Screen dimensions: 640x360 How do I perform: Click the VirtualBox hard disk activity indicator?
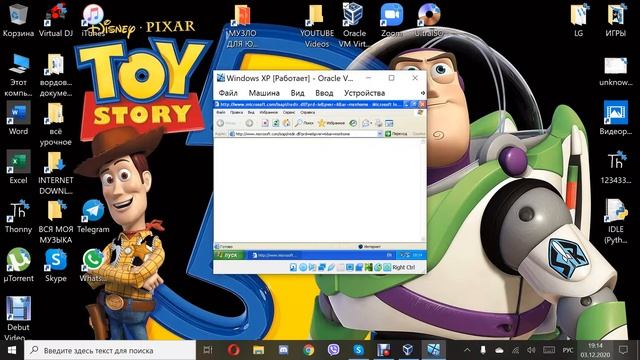click(x=293, y=267)
